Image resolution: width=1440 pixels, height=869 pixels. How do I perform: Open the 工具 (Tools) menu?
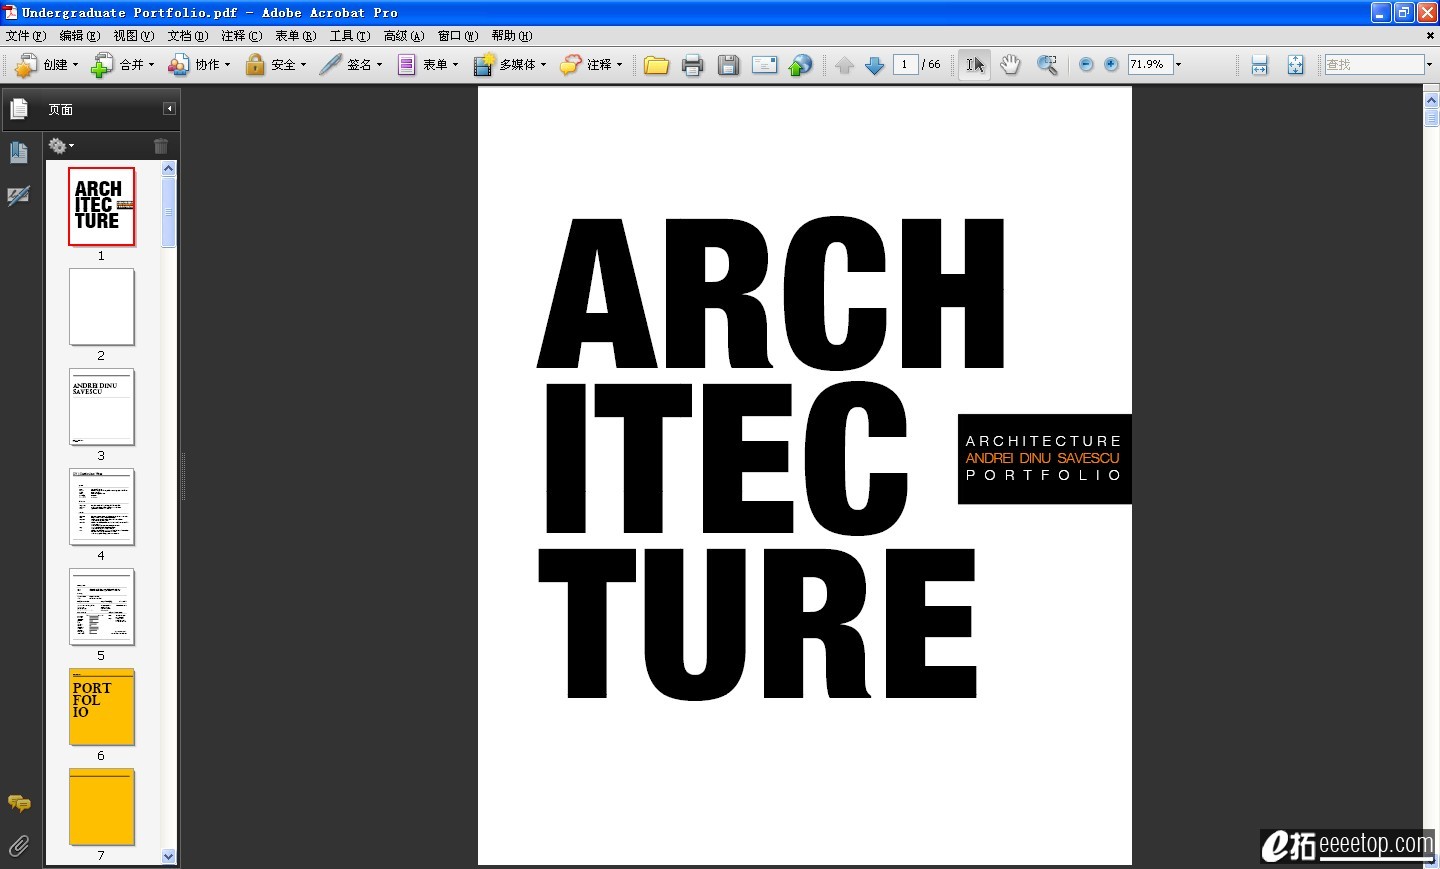coord(350,36)
